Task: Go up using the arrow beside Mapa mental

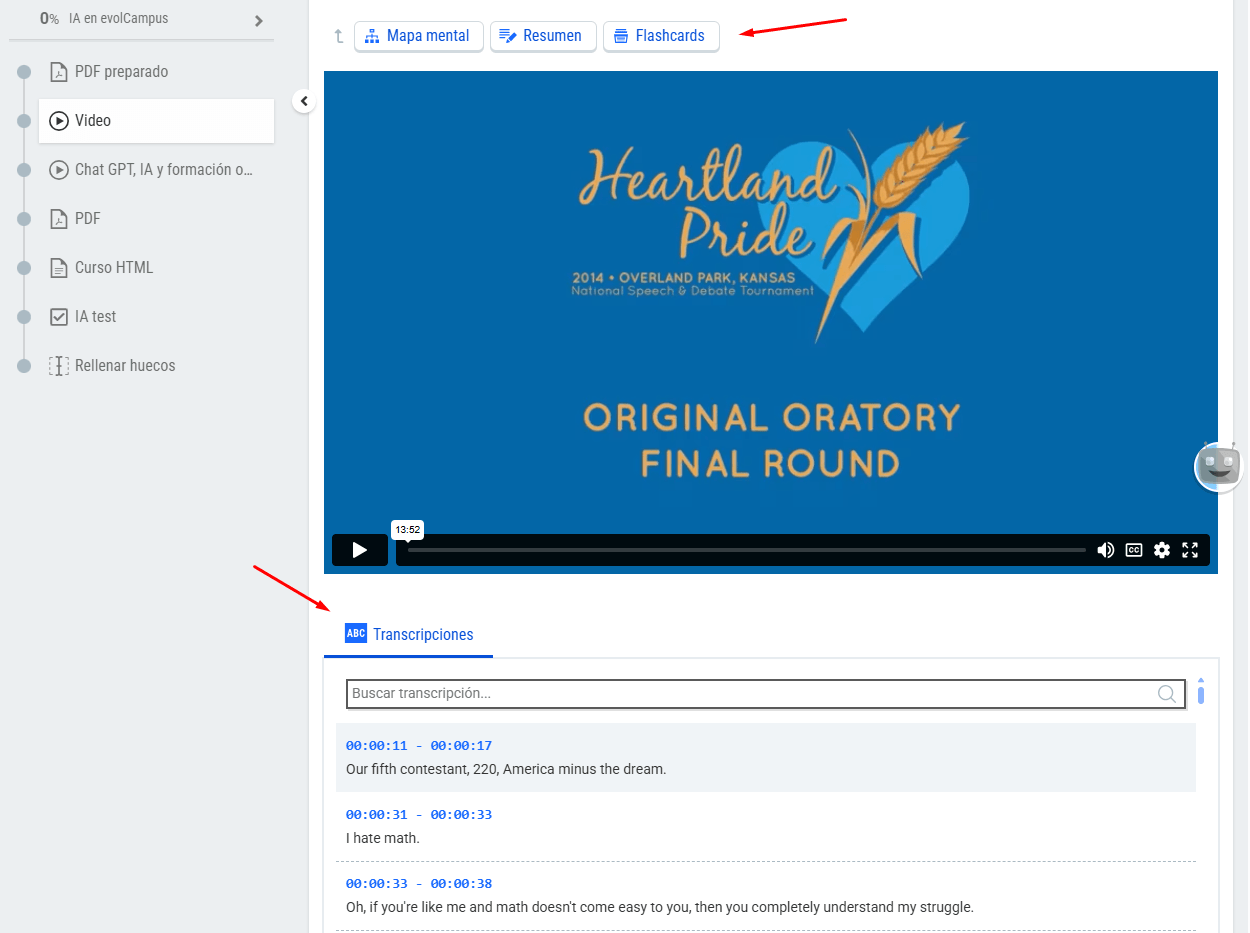Action: point(338,36)
